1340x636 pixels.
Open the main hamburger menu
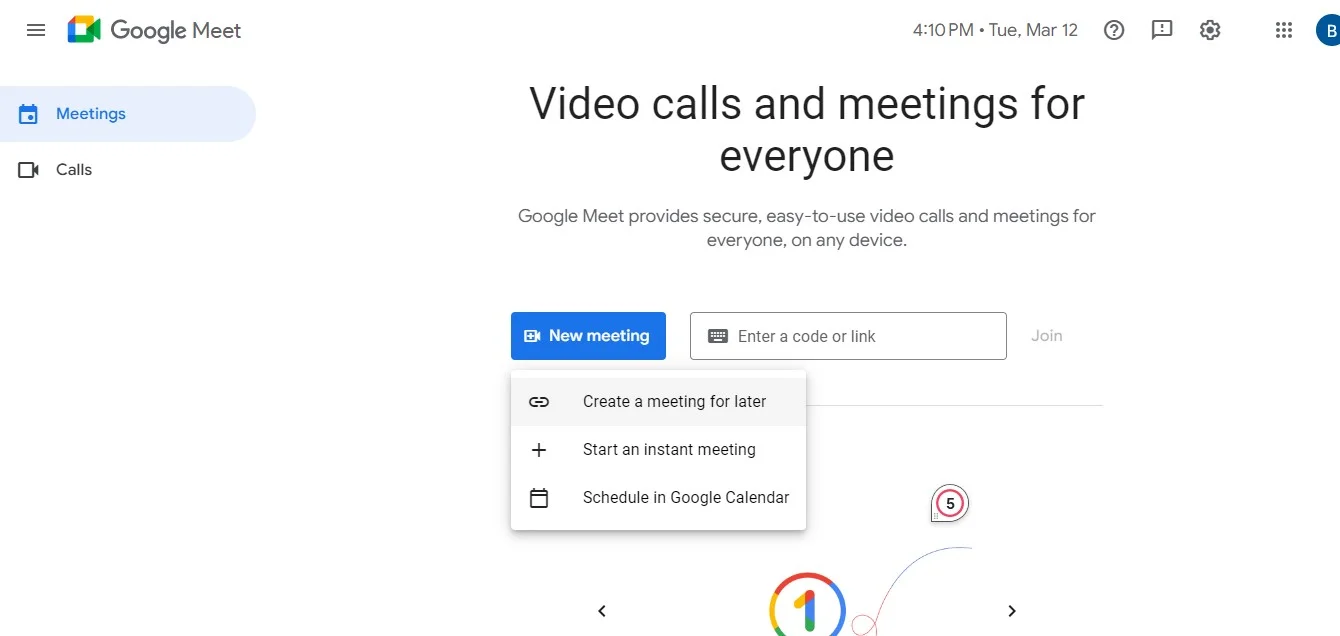[36, 30]
